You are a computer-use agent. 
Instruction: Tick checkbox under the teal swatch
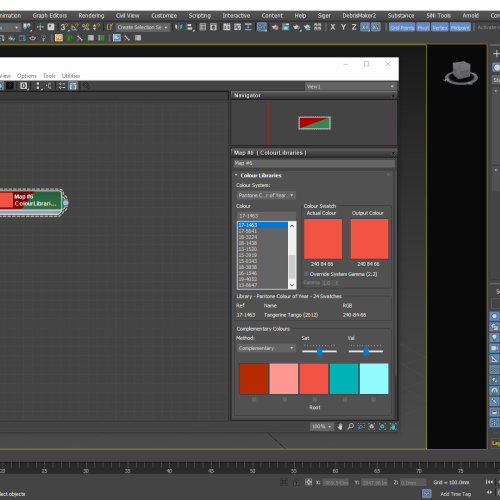click(345, 399)
